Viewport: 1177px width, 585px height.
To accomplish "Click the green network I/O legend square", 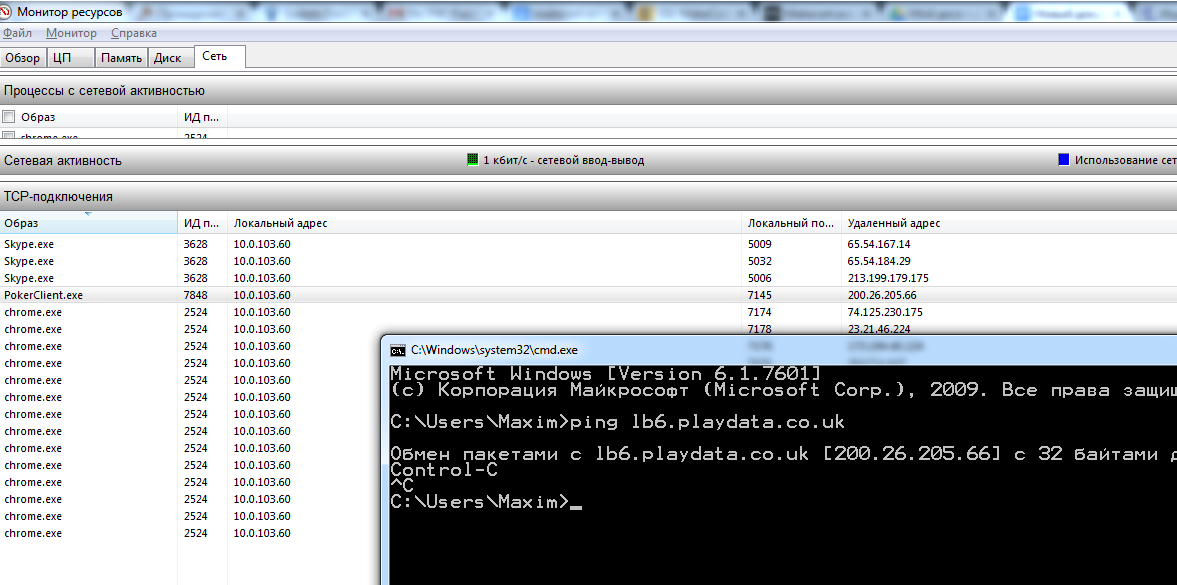I will pos(472,160).
